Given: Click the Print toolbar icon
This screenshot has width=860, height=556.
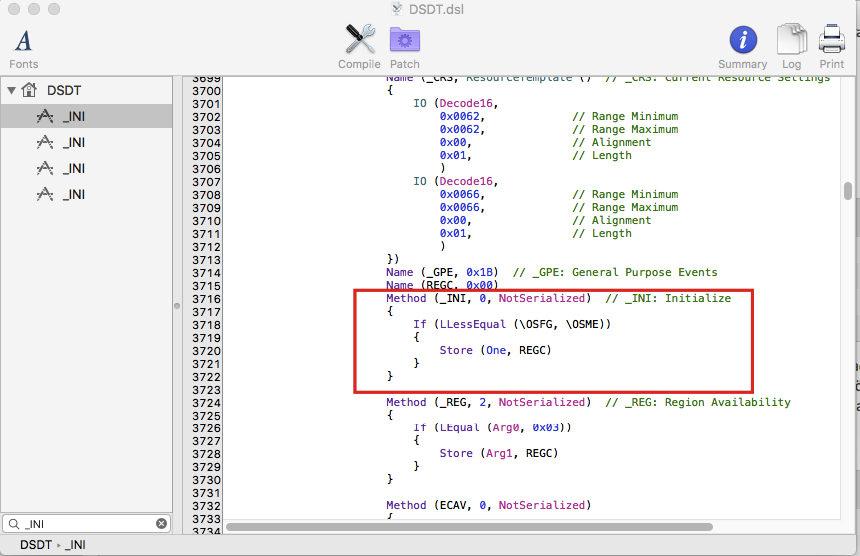Looking at the screenshot, I should pos(831,41).
